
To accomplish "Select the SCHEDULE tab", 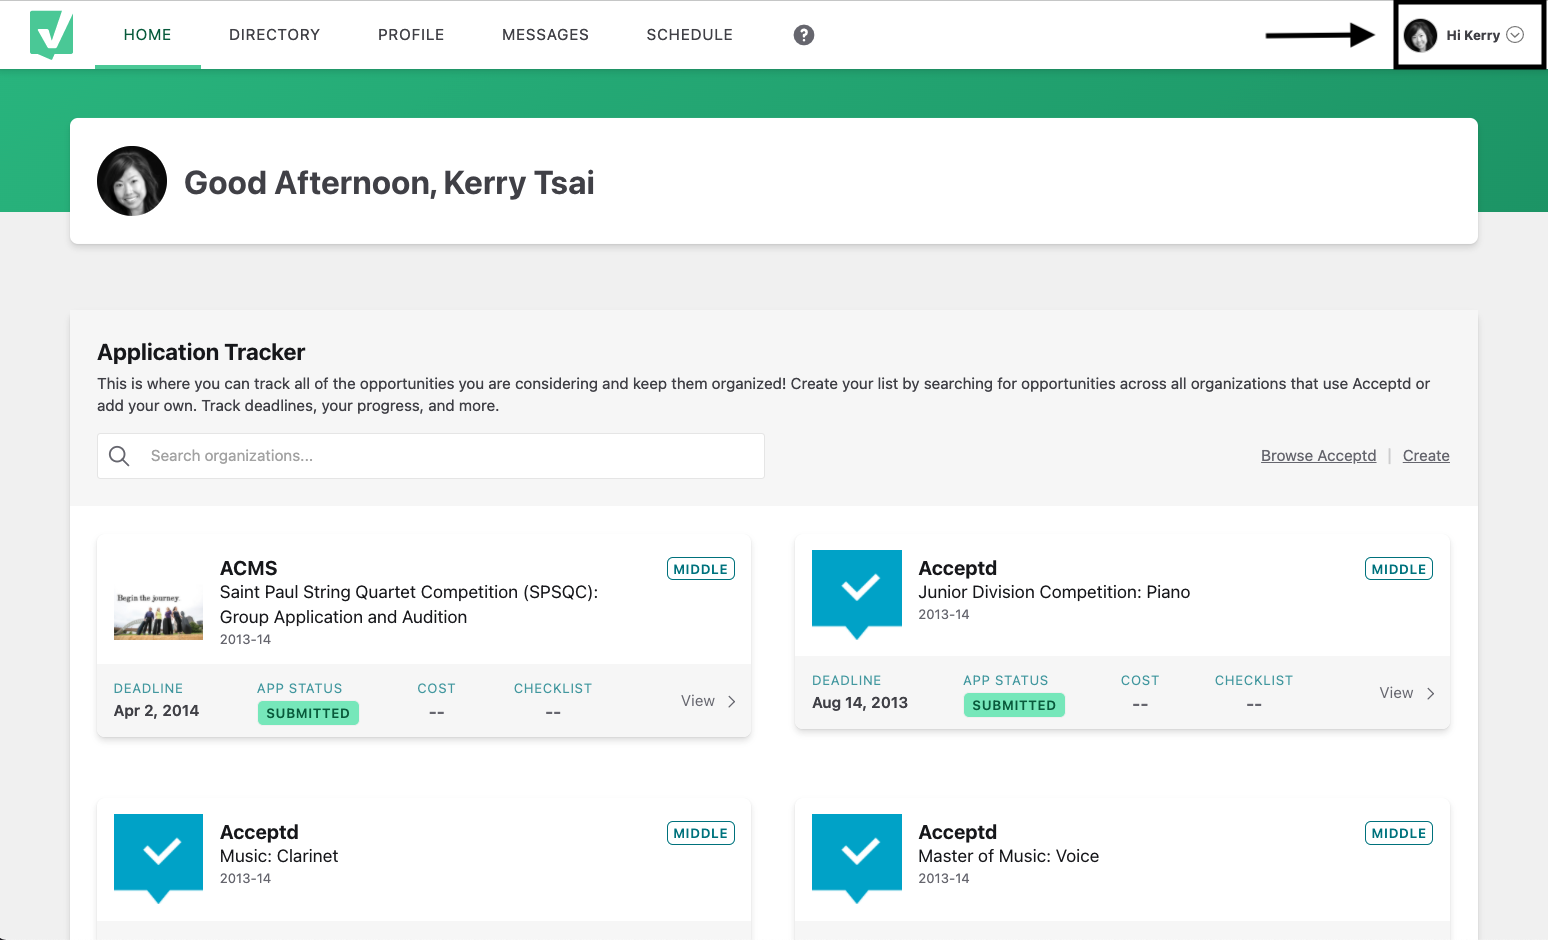I will click(690, 35).
